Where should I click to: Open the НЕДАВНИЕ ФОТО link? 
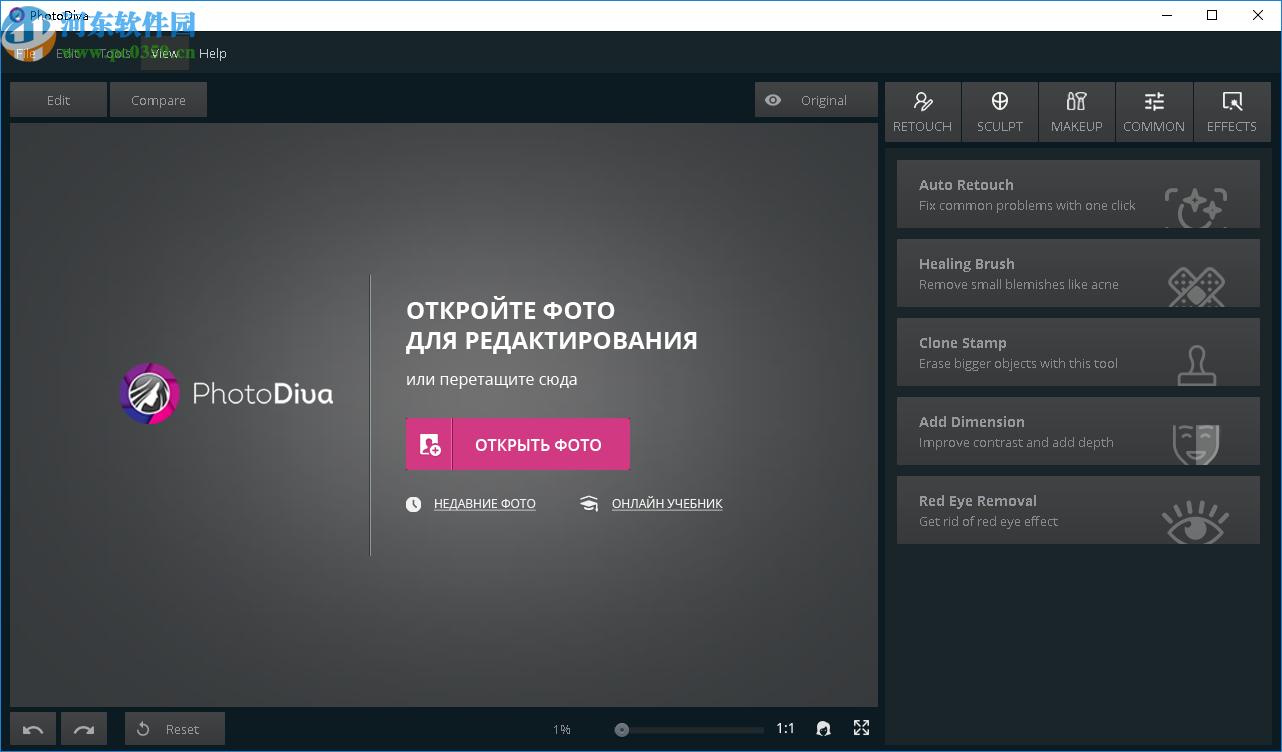pos(485,504)
